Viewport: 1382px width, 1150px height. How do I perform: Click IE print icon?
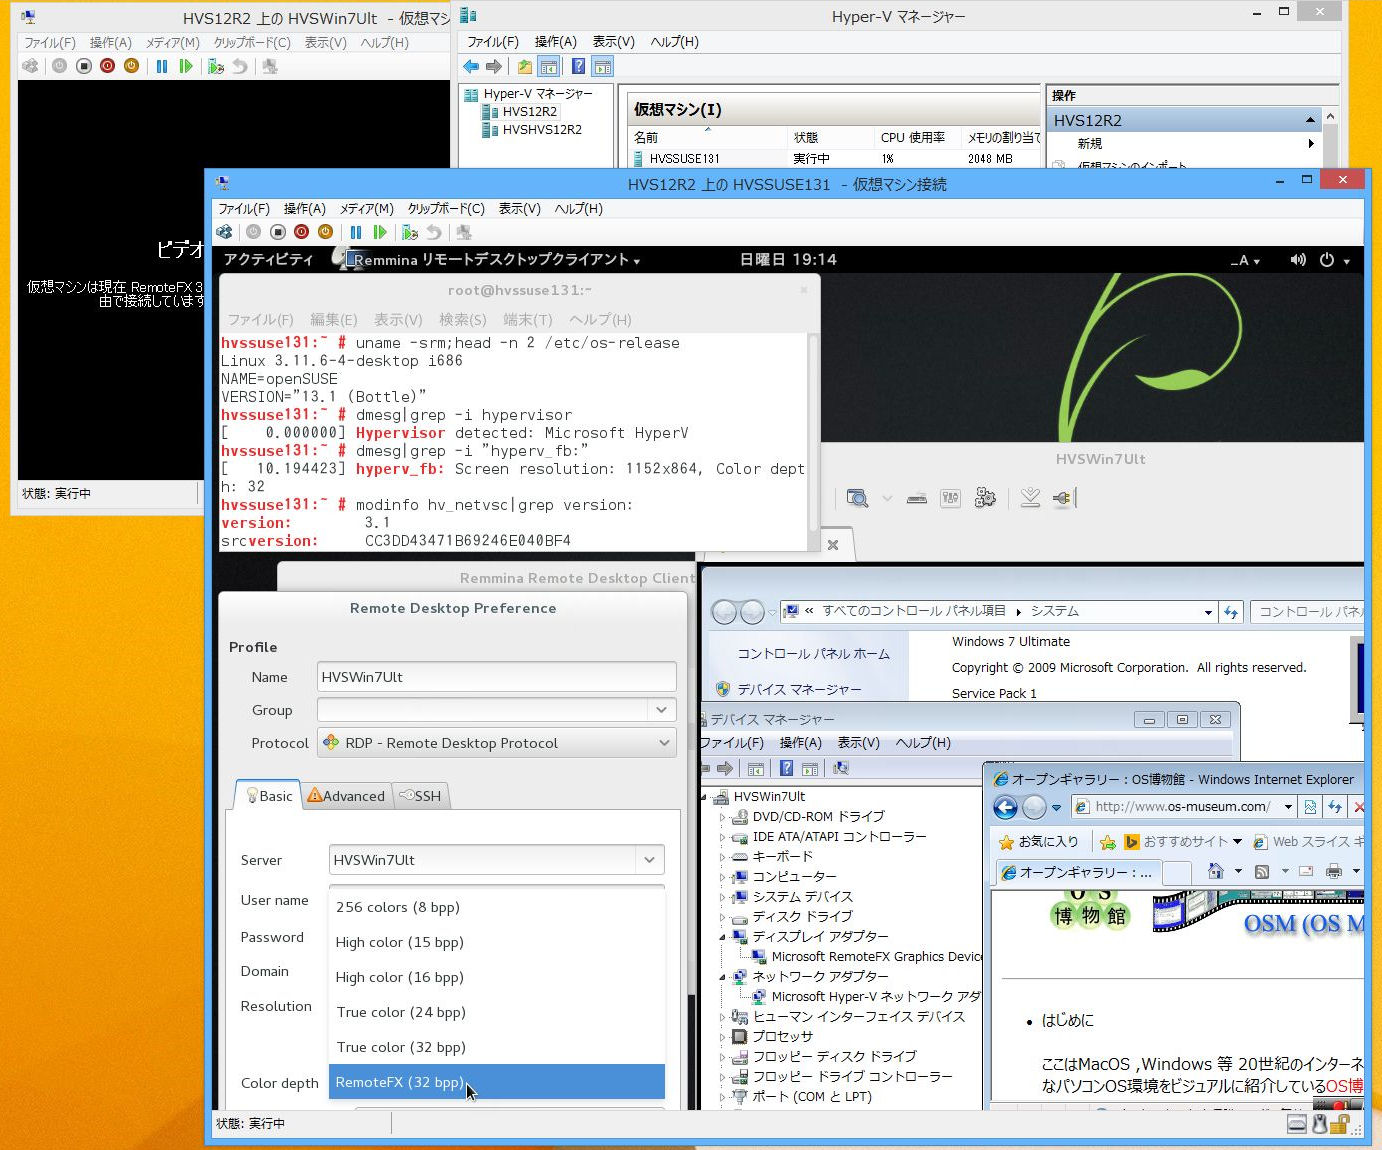(1333, 871)
